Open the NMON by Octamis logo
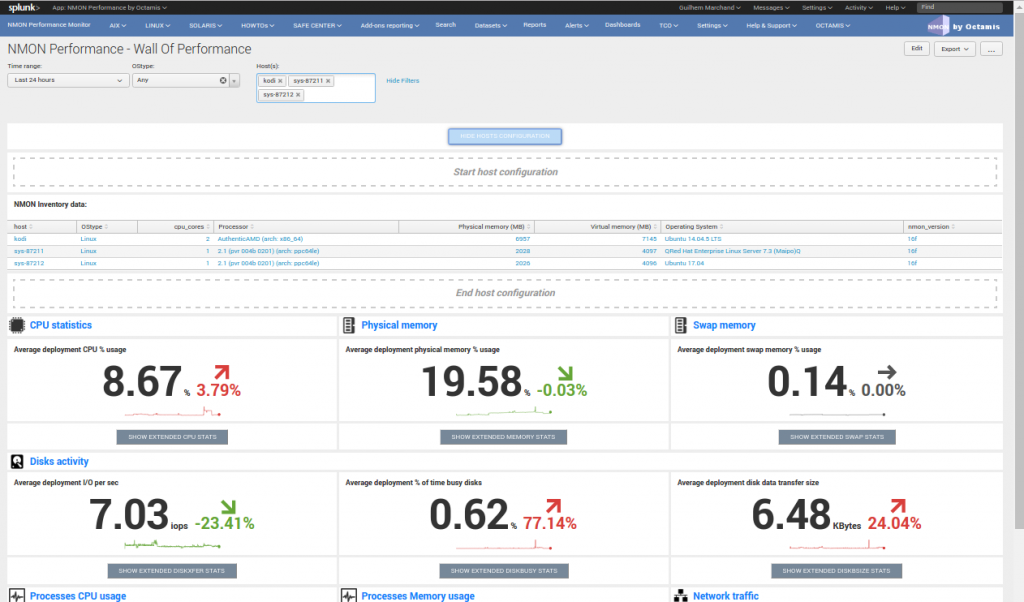 [x=965, y=25]
